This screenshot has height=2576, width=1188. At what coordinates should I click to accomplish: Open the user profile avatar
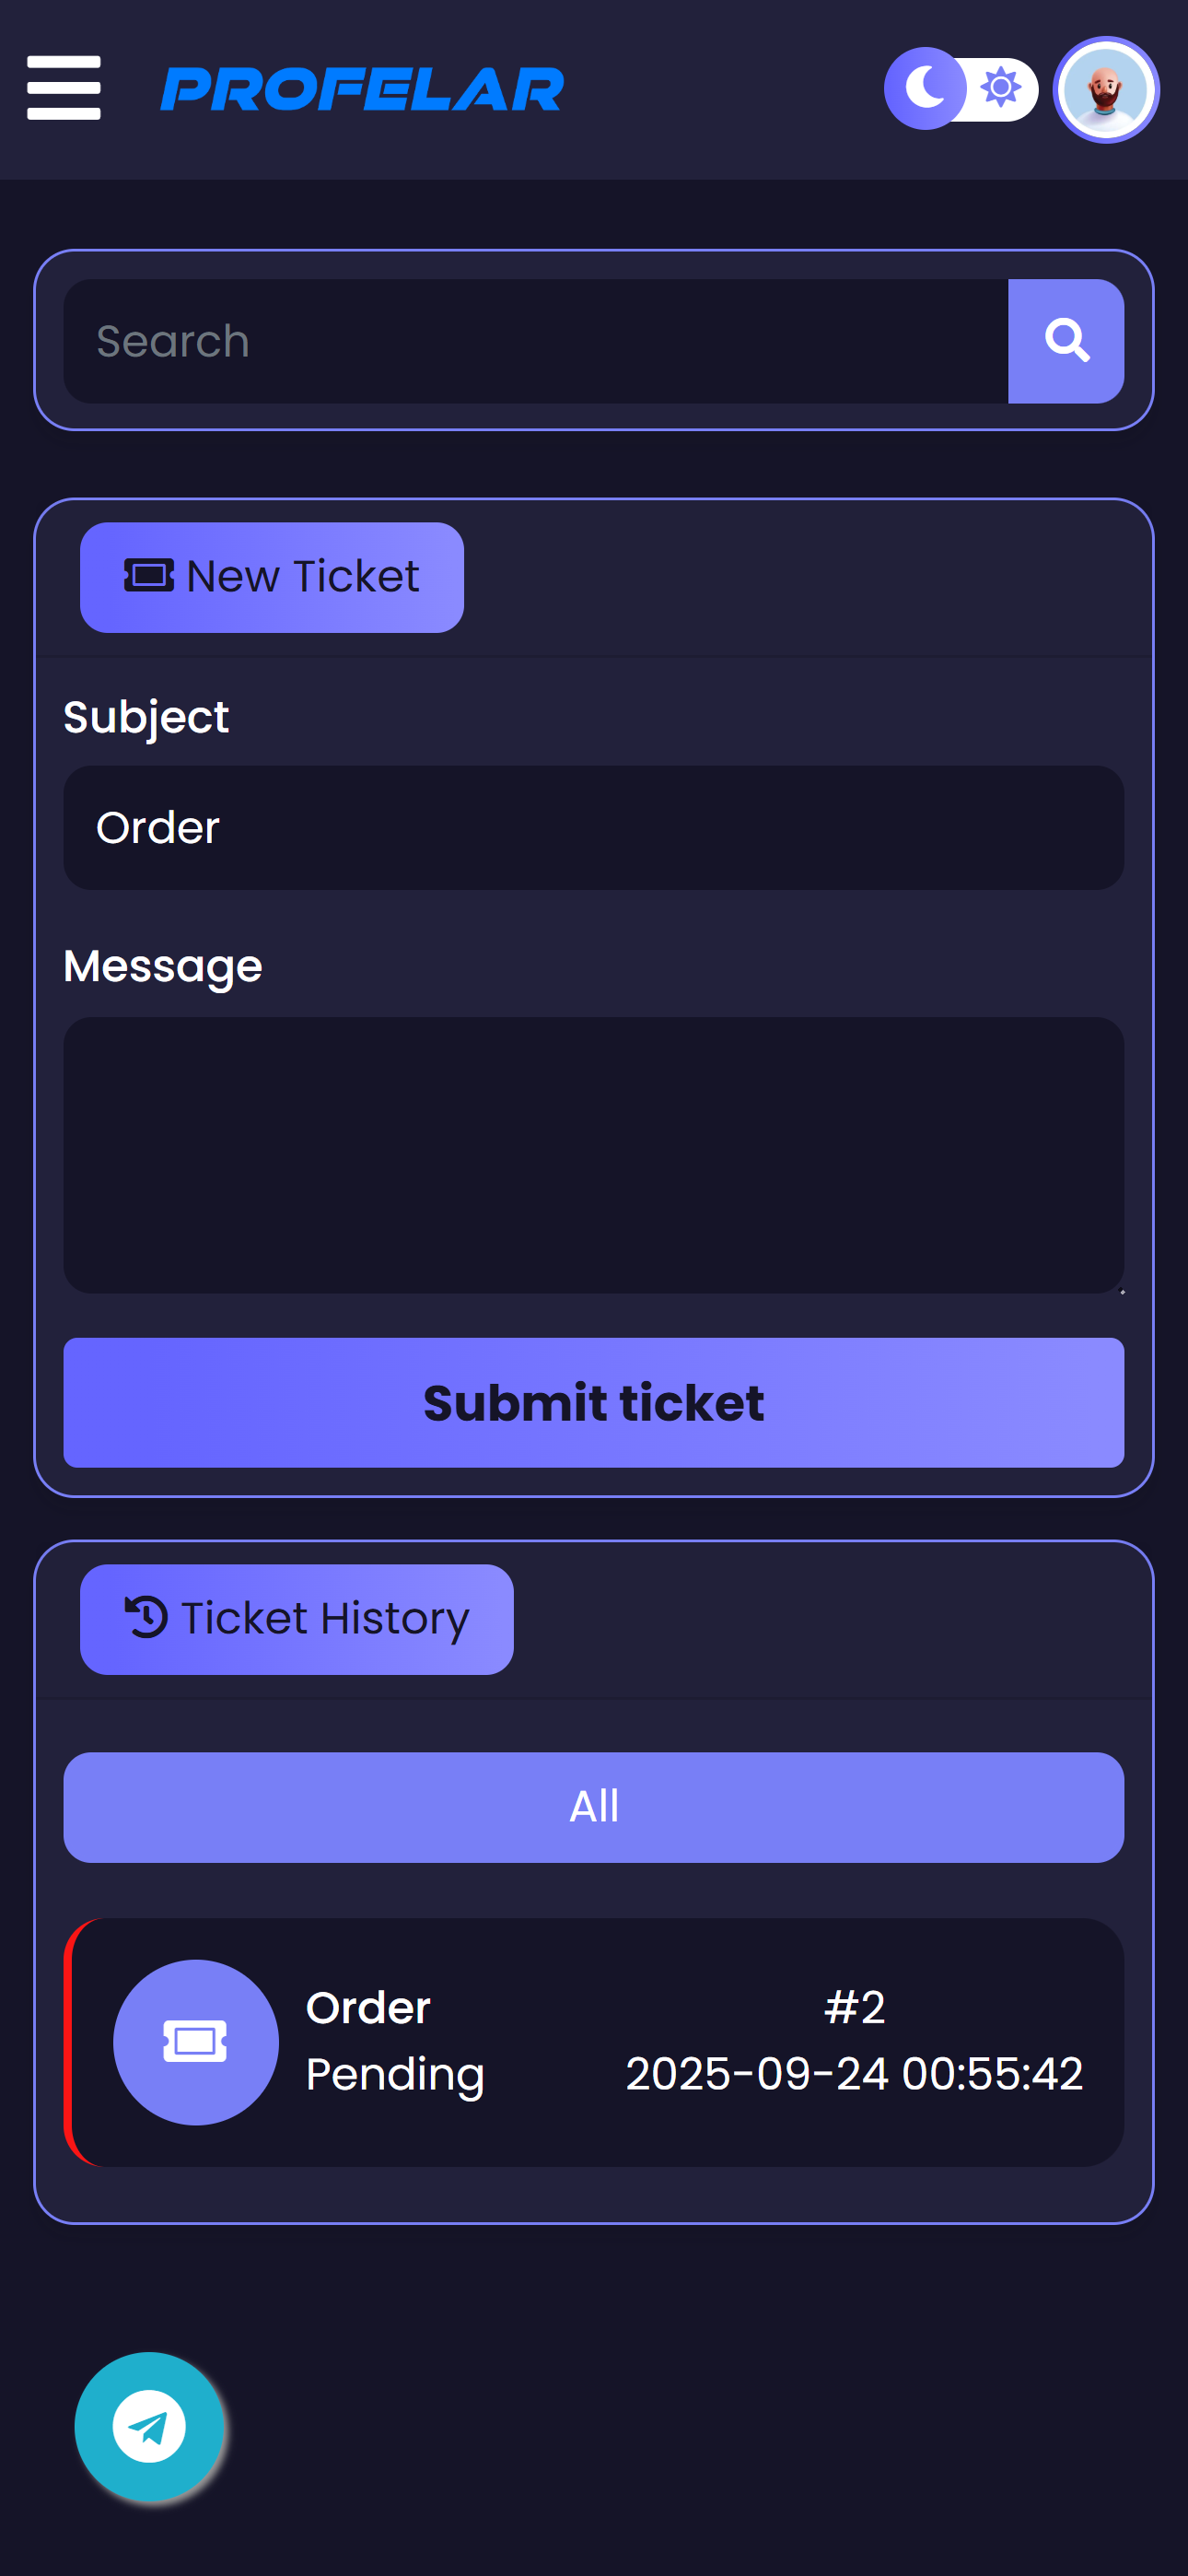coord(1105,90)
